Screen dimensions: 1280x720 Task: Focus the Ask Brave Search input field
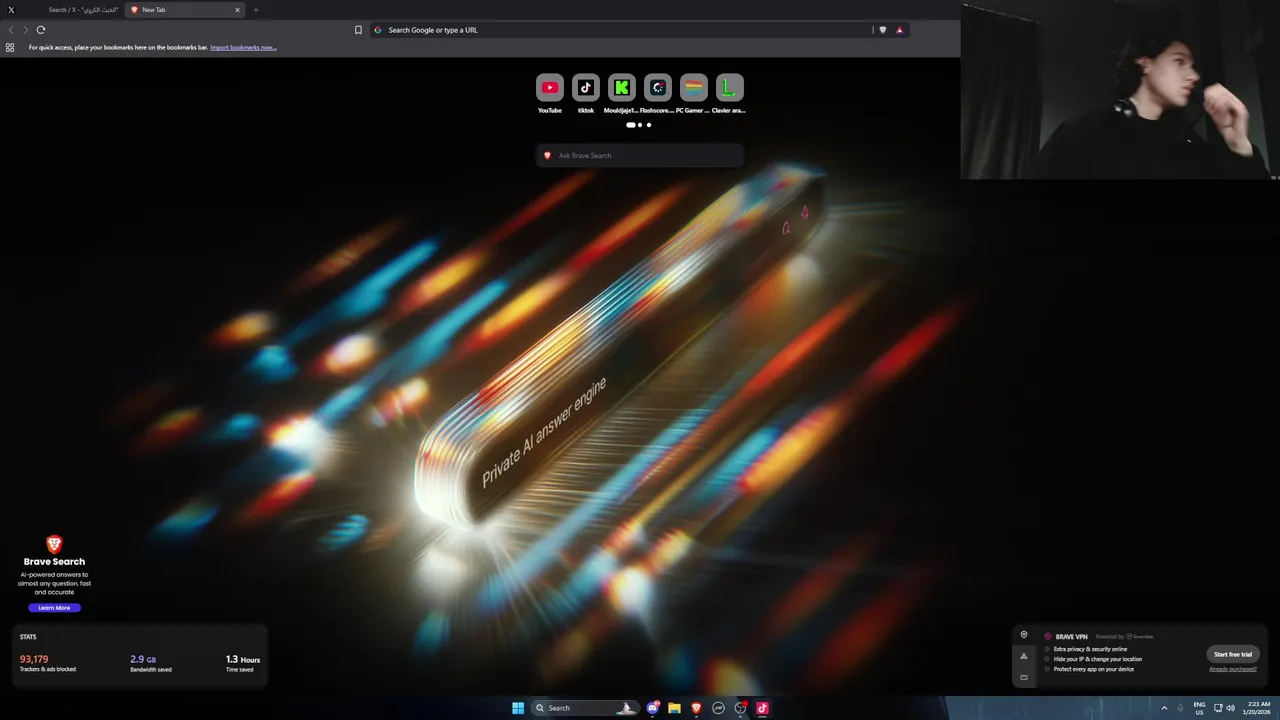(x=640, y=155)
